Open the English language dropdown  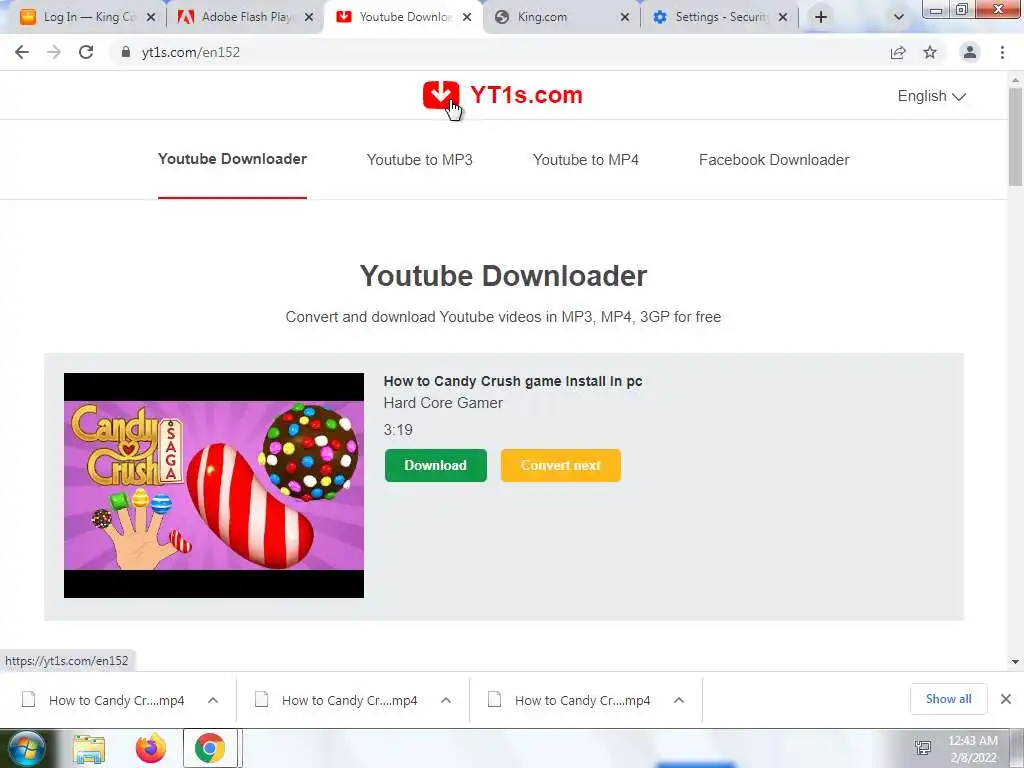click(931, 96)
